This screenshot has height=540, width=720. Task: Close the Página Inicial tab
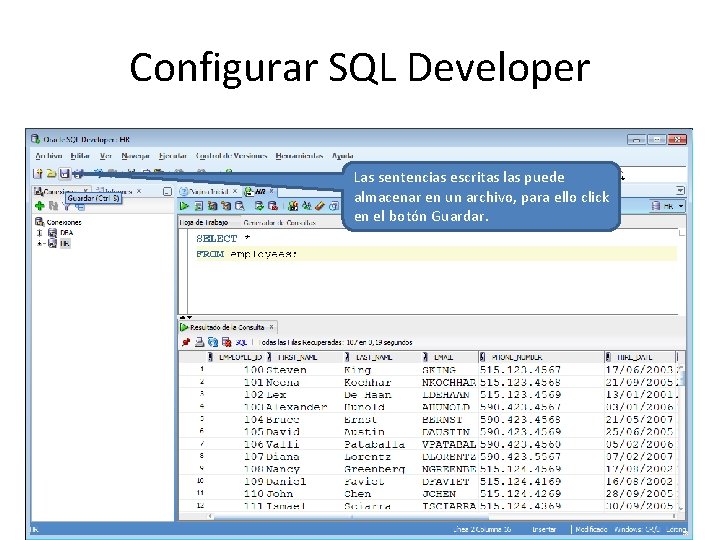pos(235,191)
